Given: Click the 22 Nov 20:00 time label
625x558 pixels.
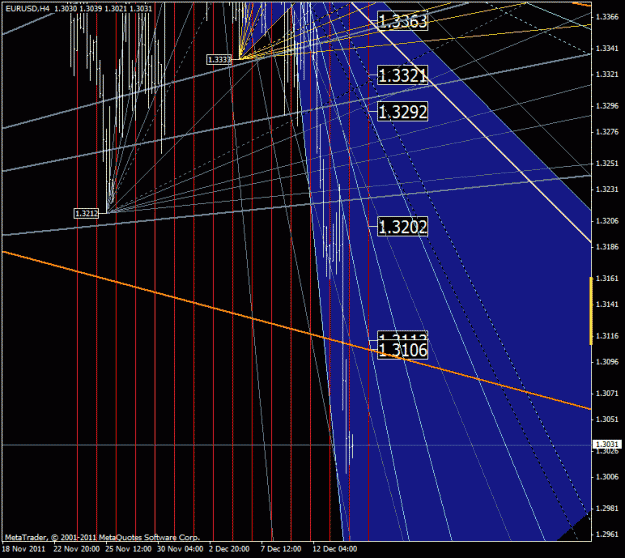Looking at the screenshot, I should pyautogui.click(x=77, y=549).
